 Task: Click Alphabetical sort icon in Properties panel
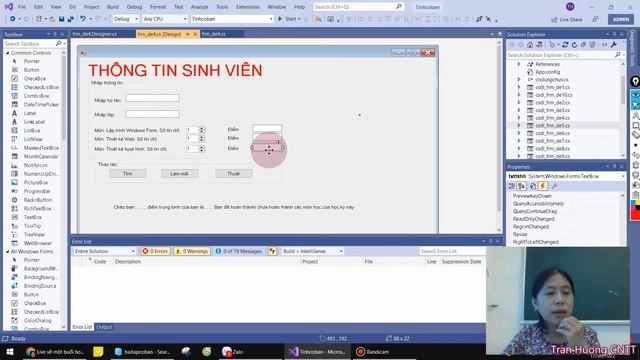pos(522,186)
